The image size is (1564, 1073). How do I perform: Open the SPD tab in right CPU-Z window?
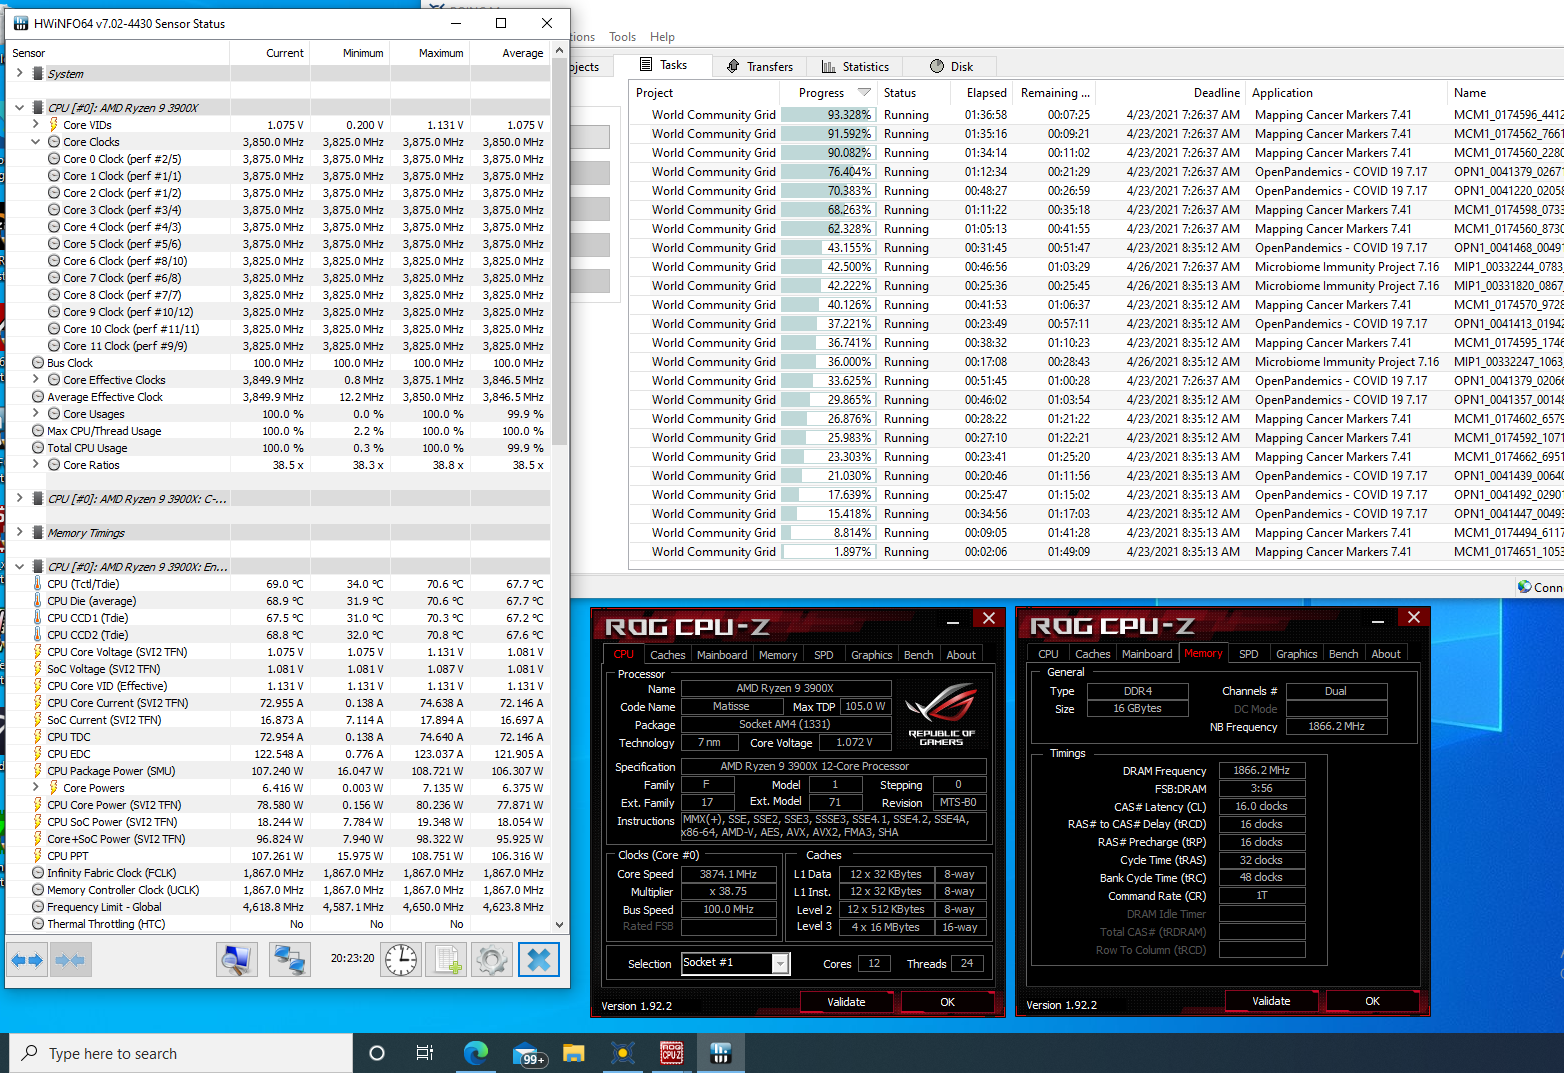[1249, 654]
